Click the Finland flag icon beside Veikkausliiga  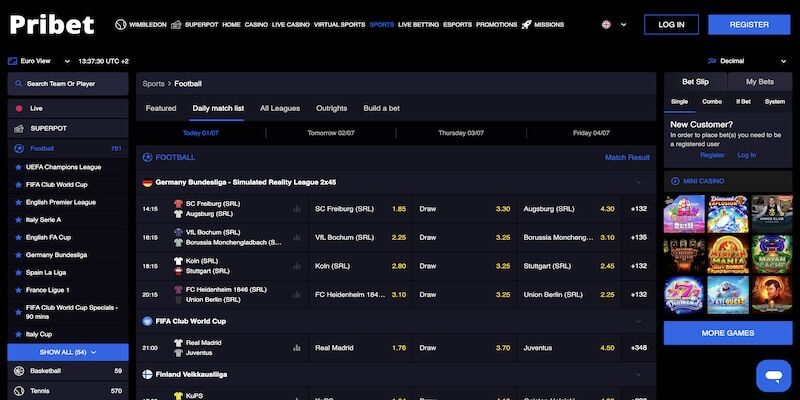click(x=147, y=374)
